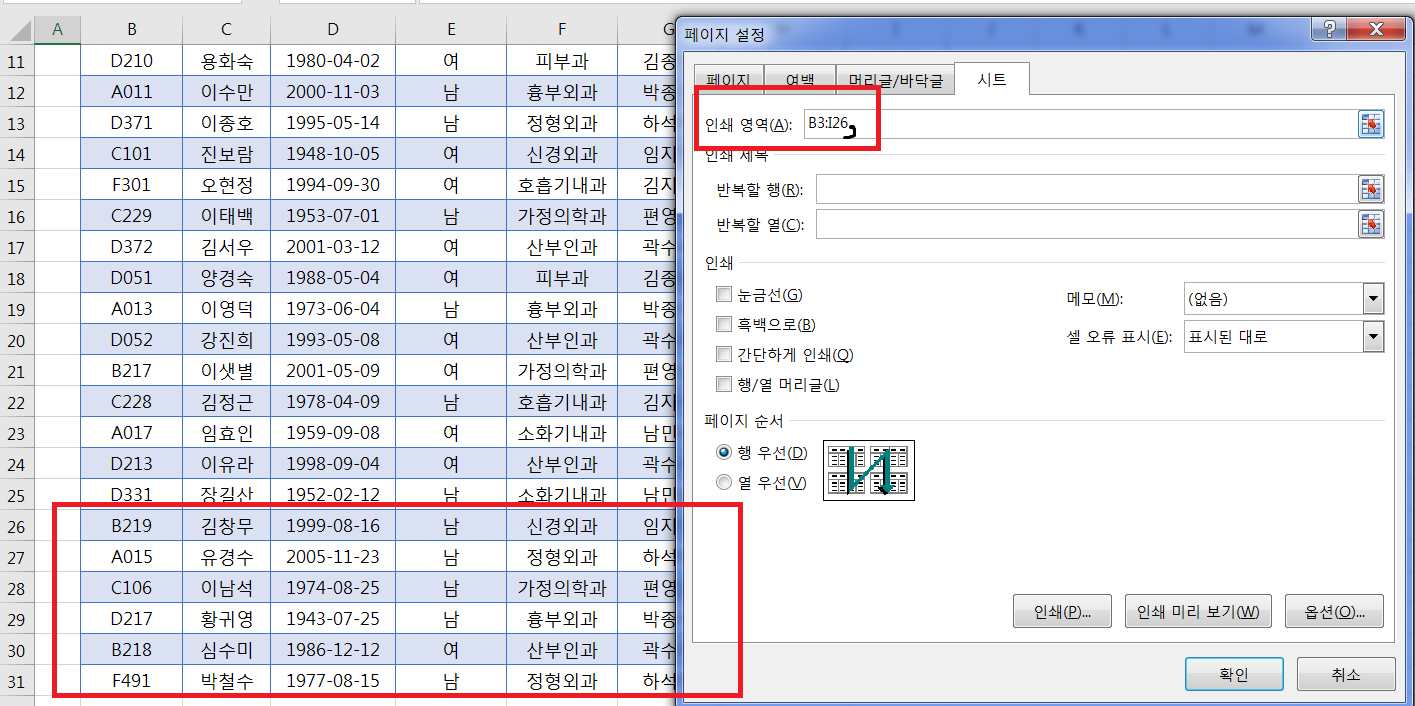Click the 인쇄 미리 보기 button

coord(1197,612)
